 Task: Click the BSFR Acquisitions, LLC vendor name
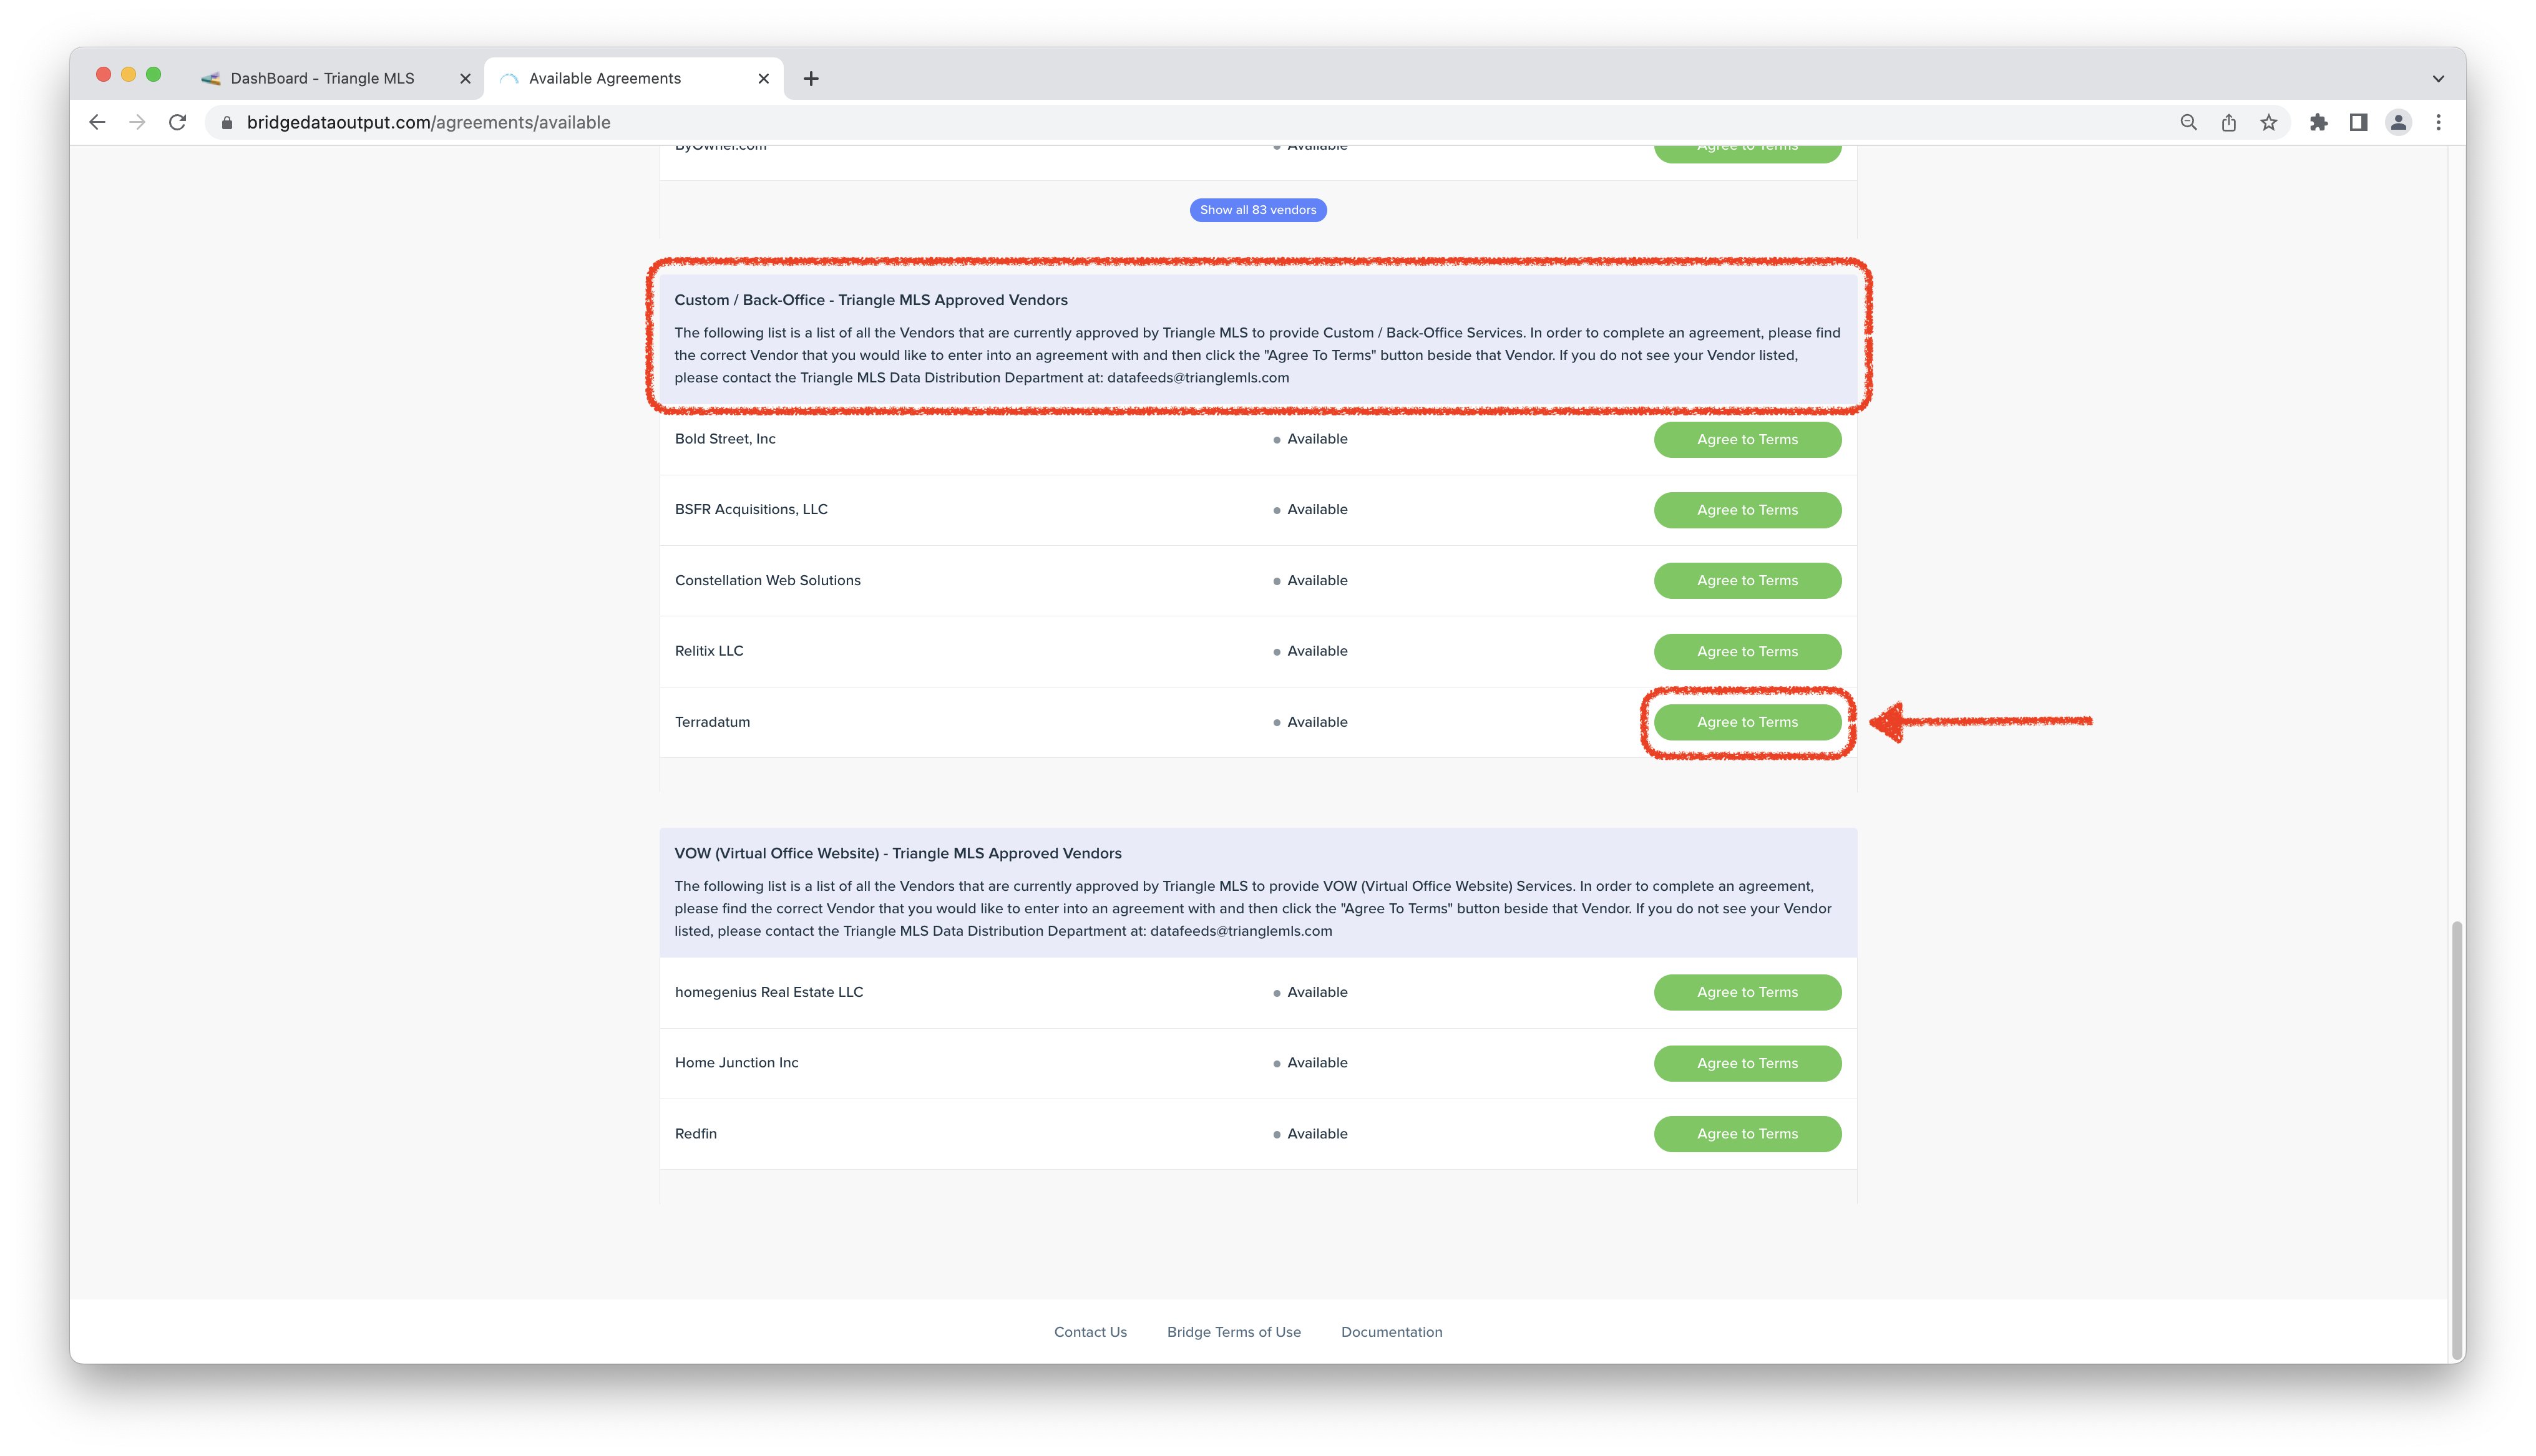(x=750, y=509)
